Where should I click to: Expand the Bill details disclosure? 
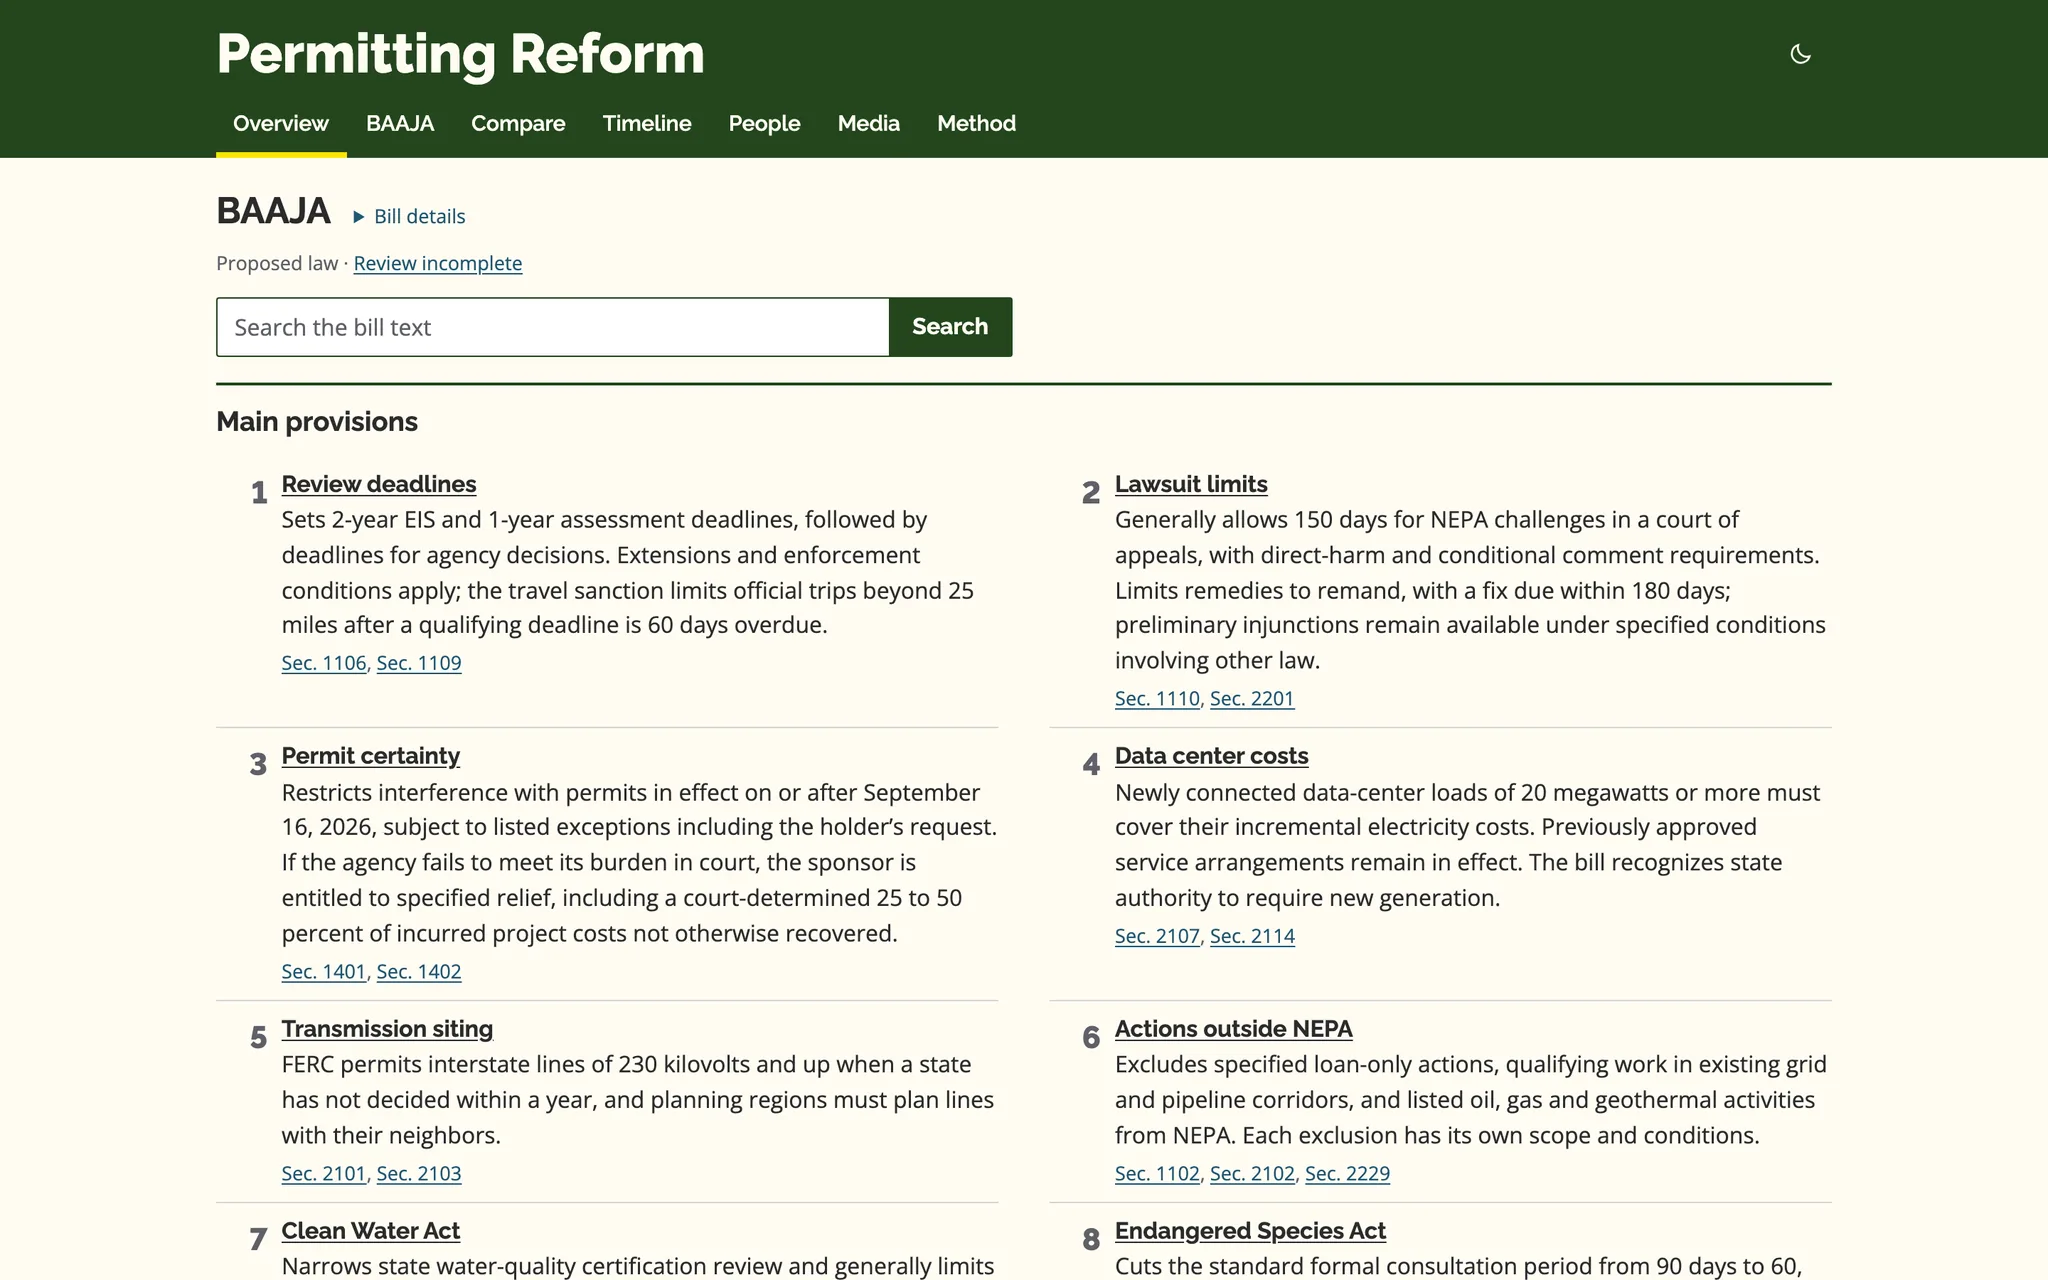coord(409,216)
